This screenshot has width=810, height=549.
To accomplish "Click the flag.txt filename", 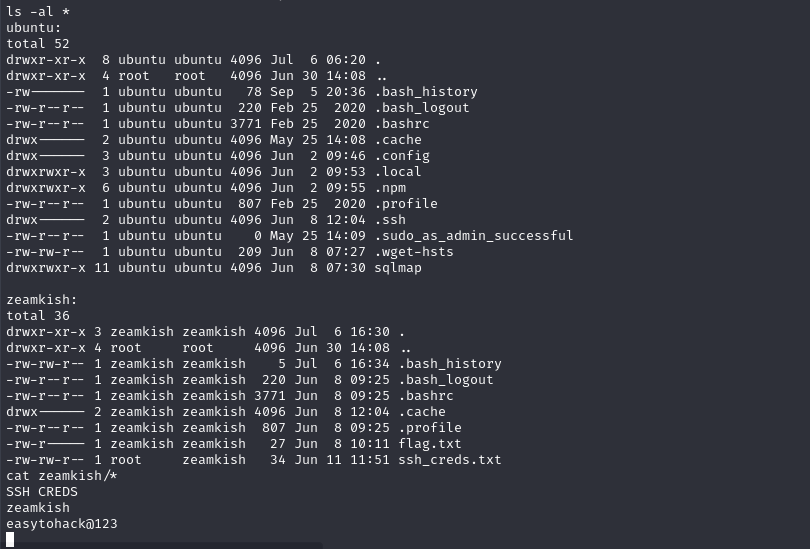I will [x=430, y=444].
